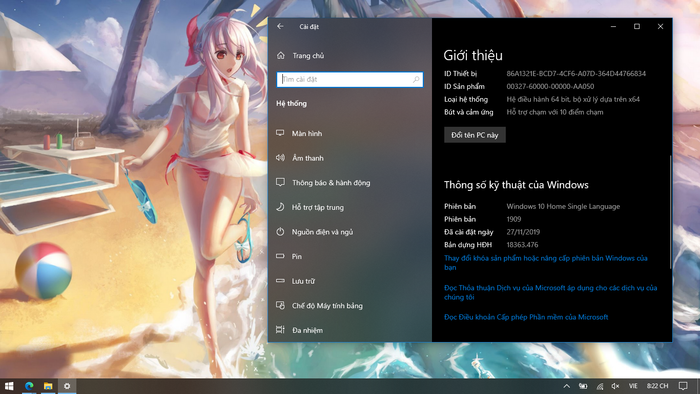Viewport: 700px width, 394px height.
Task: Open the change product key link
Action: 546,262
